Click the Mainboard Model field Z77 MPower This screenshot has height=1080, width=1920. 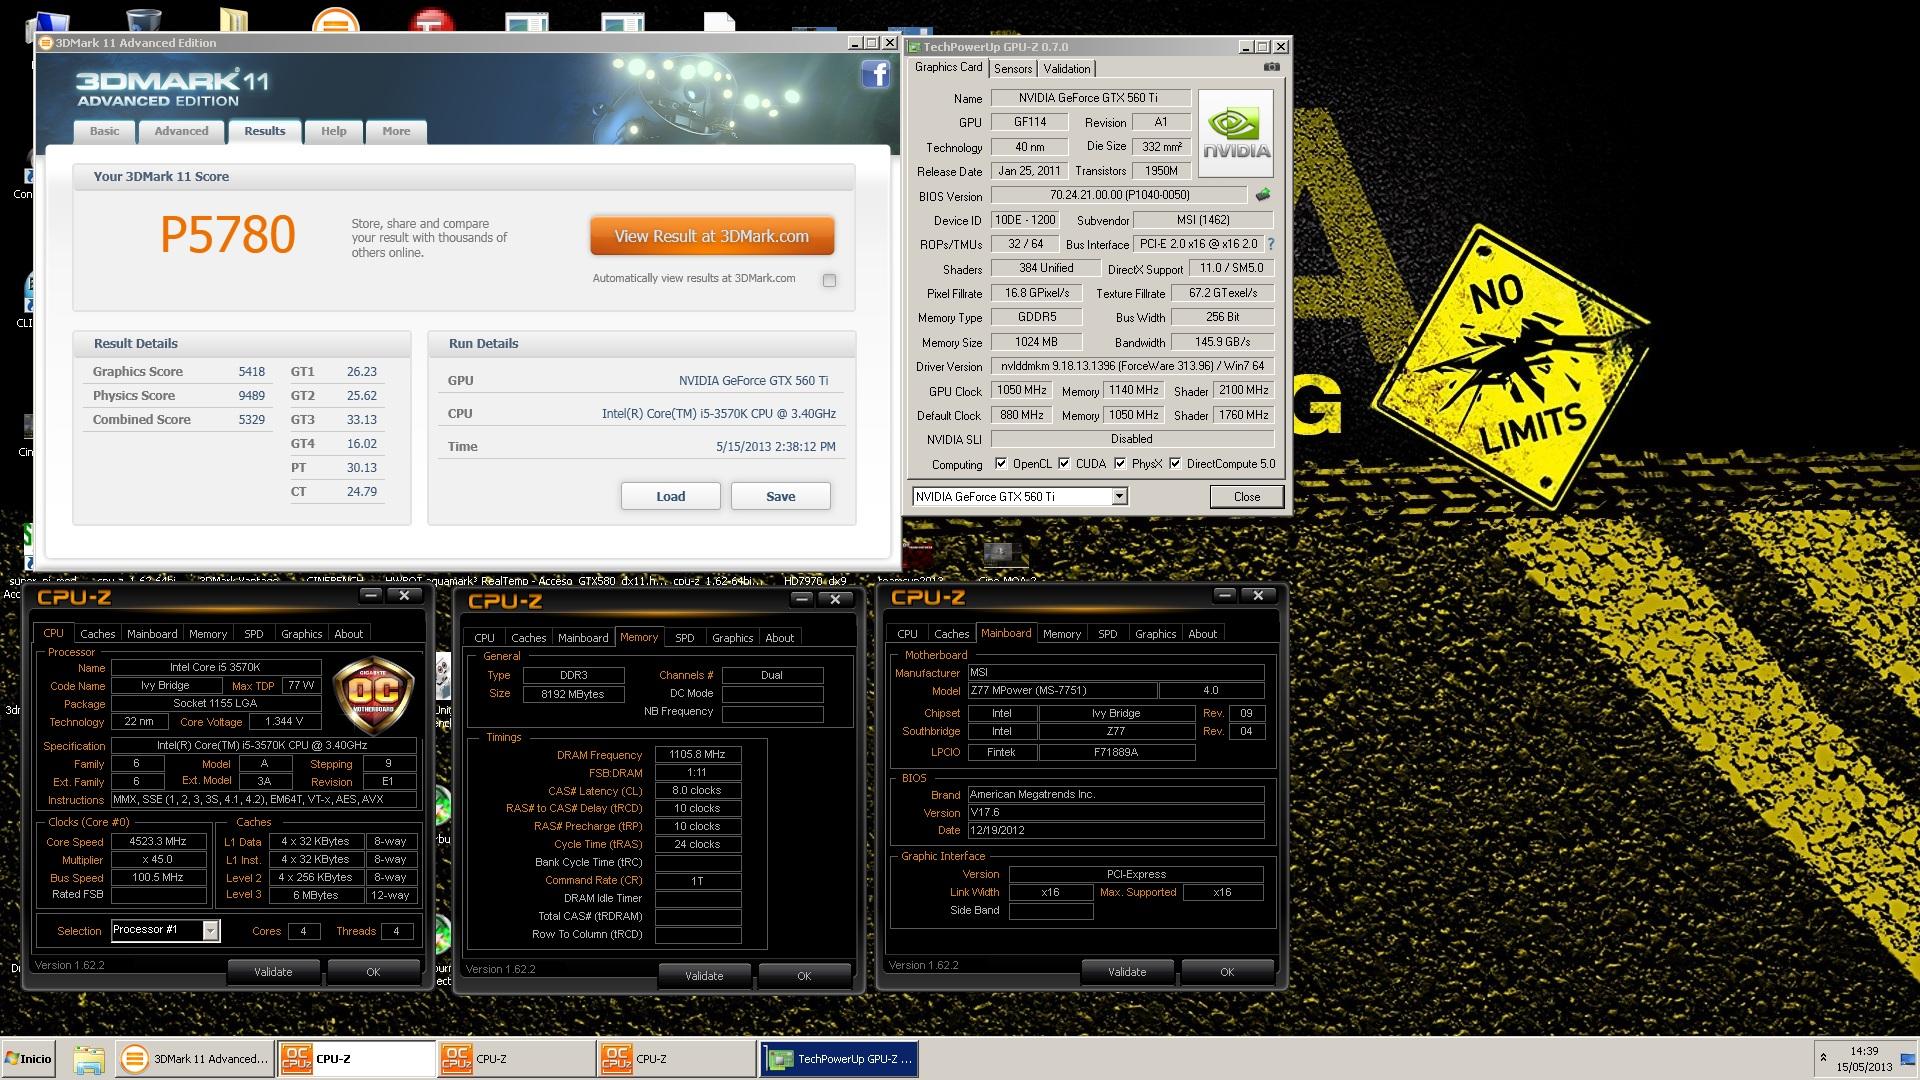(x=1062, y=691)
